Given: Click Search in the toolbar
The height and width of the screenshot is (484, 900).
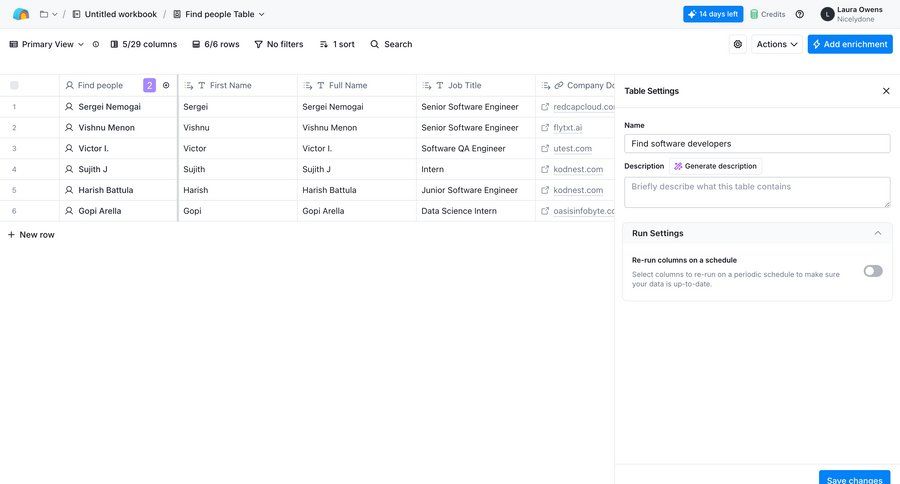Looking at the screenshot, I should [391, 44].
